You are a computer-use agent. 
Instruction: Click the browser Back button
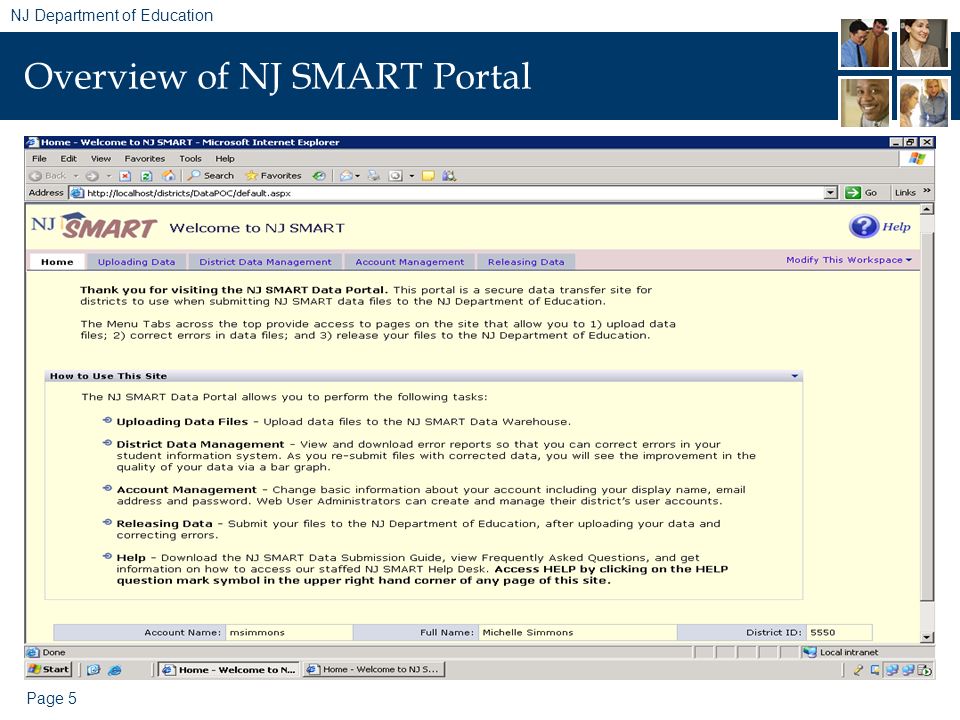[48, 176]
